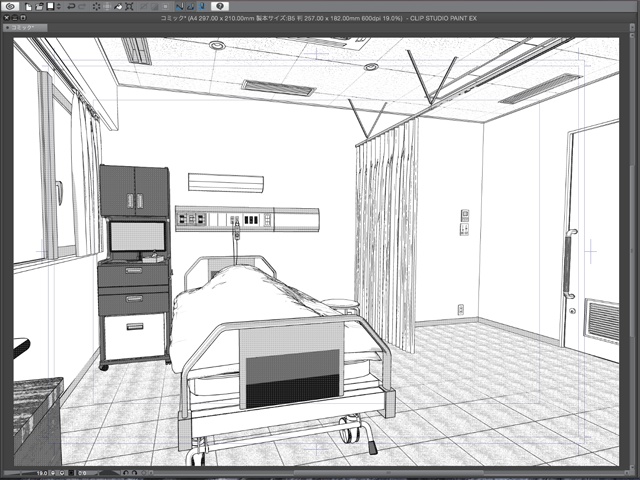The height and width of the screenshot is (480, 640).
Task: Click the Deselect icon
Action: [x=143, y=7]
